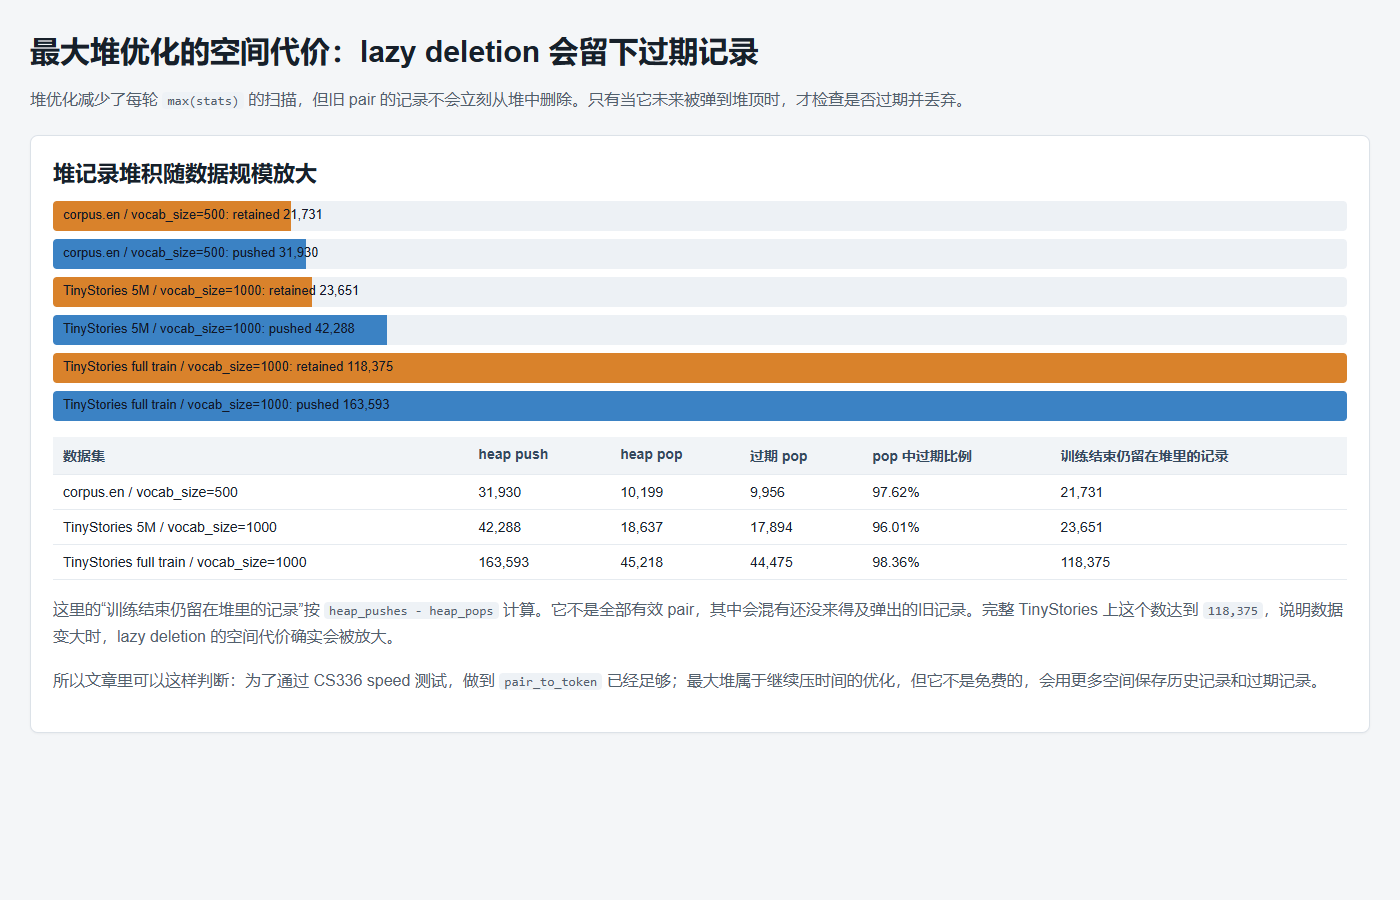Select inline code heap_pushes - heap_pops
Image resolution: width=1400 pixels, height=900 pixels.
(x=411, y=611)
